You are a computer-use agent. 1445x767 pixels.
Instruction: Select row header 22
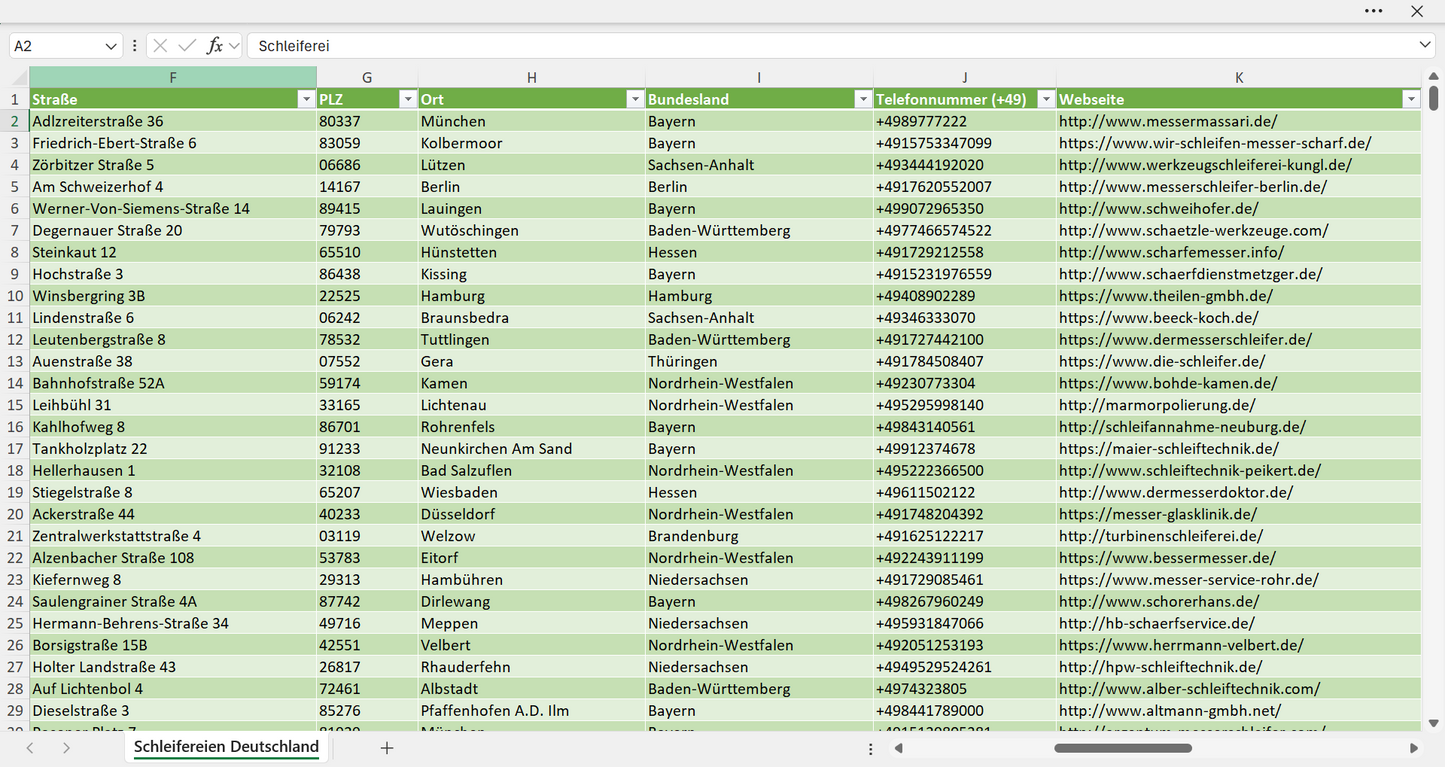tap(15, 558)
